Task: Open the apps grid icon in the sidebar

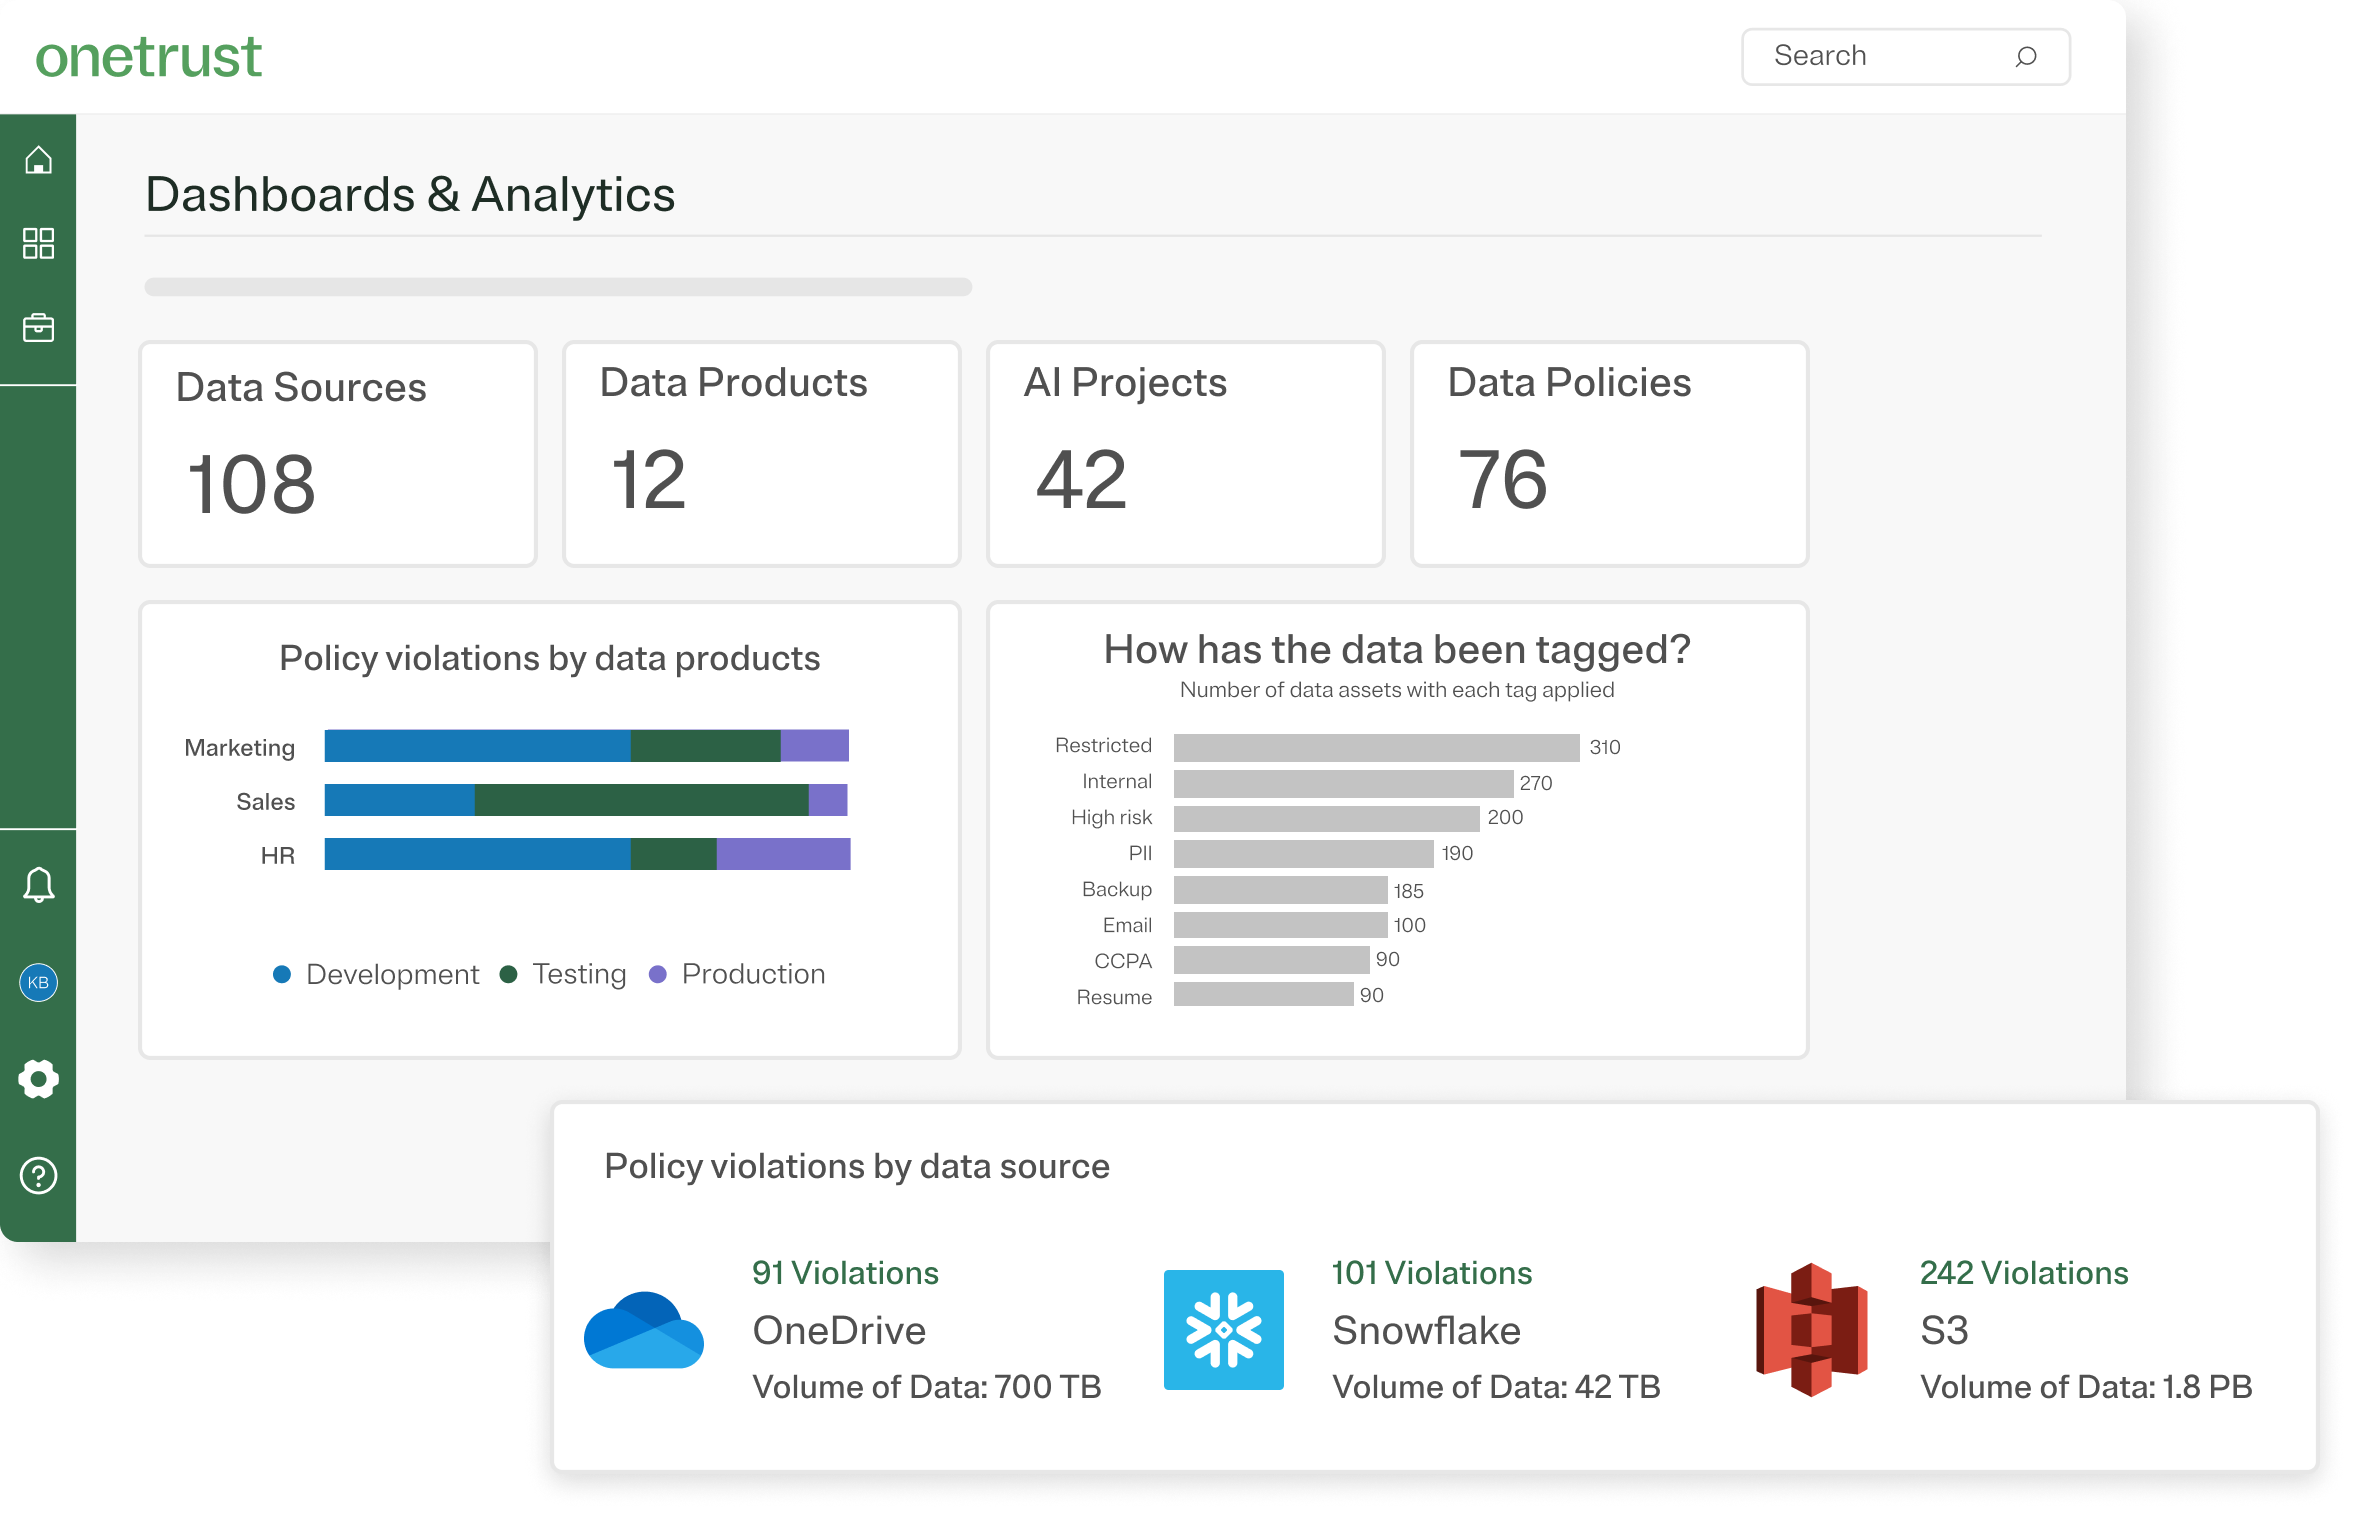Action: tap(38, 242)
